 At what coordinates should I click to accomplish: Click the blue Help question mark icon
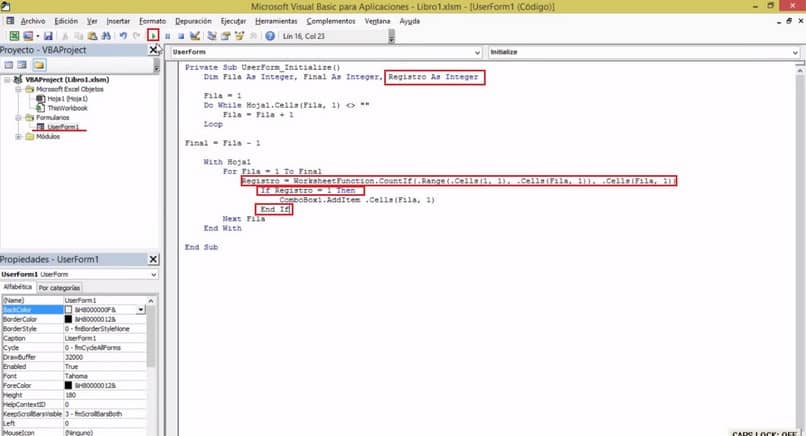[x=270, y=36]
